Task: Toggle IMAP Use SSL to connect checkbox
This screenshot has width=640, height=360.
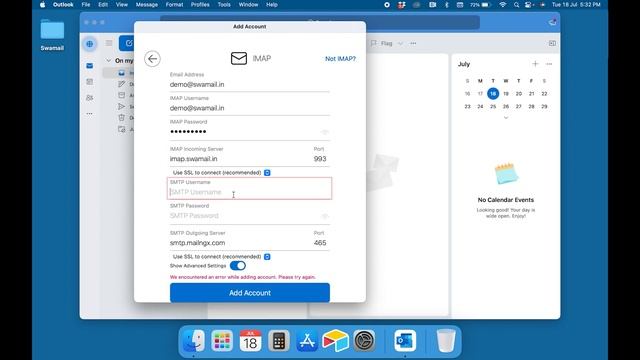Action: (267, 173)
